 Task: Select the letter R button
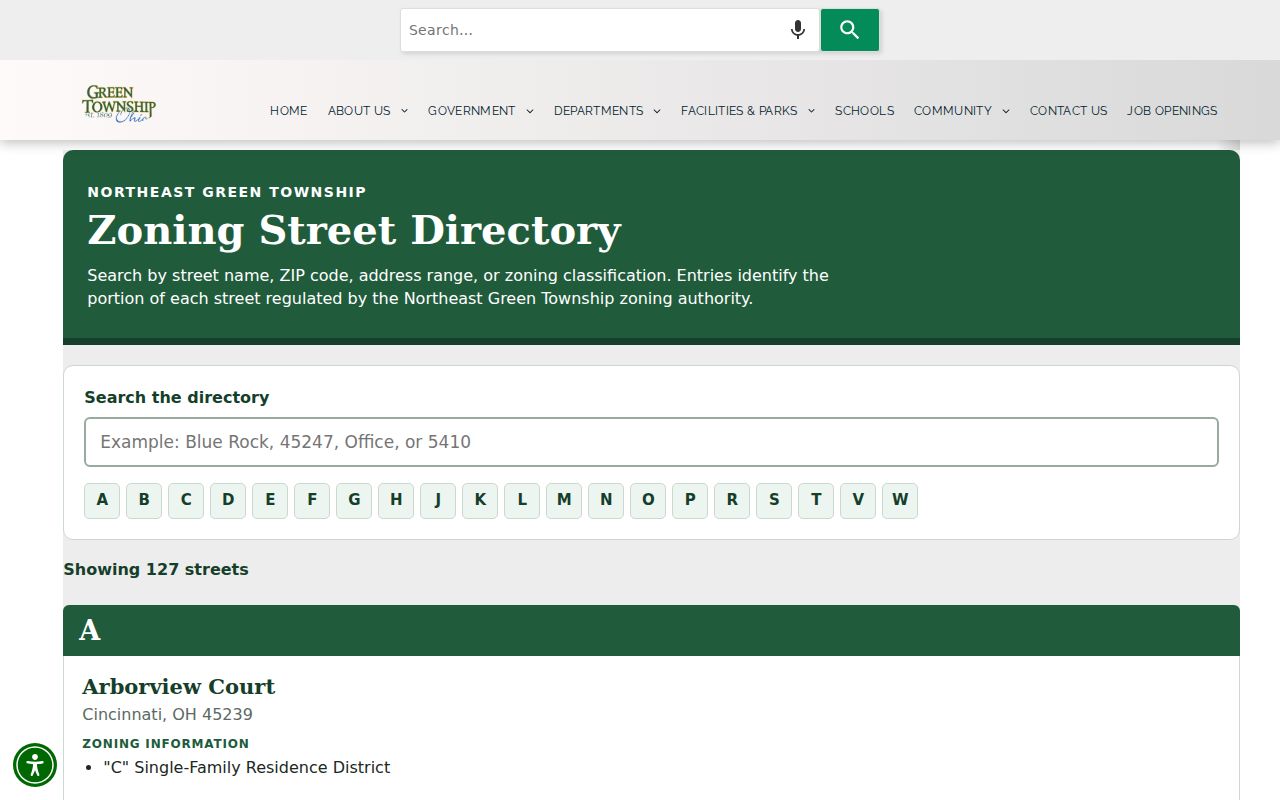732,501
